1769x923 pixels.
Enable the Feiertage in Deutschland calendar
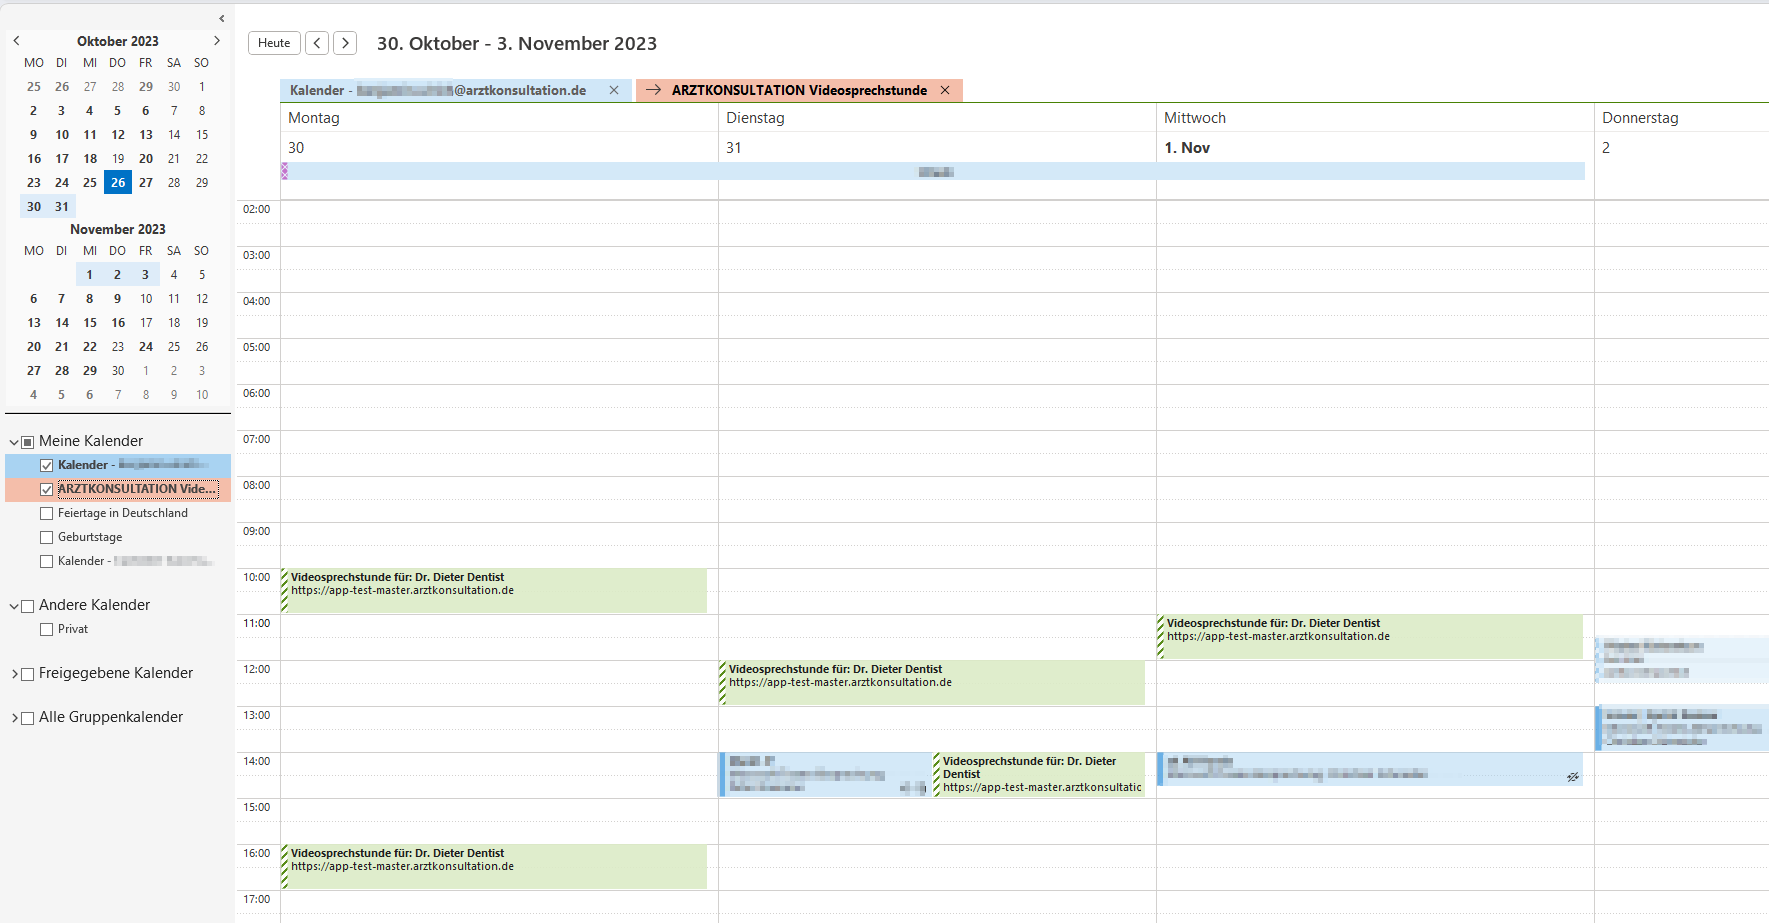(46, 513)
